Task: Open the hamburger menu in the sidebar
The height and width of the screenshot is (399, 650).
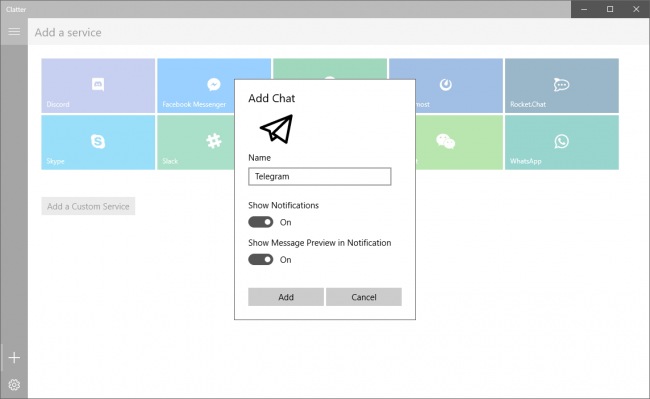Action: pyautogui.click(x=14, y=31)
